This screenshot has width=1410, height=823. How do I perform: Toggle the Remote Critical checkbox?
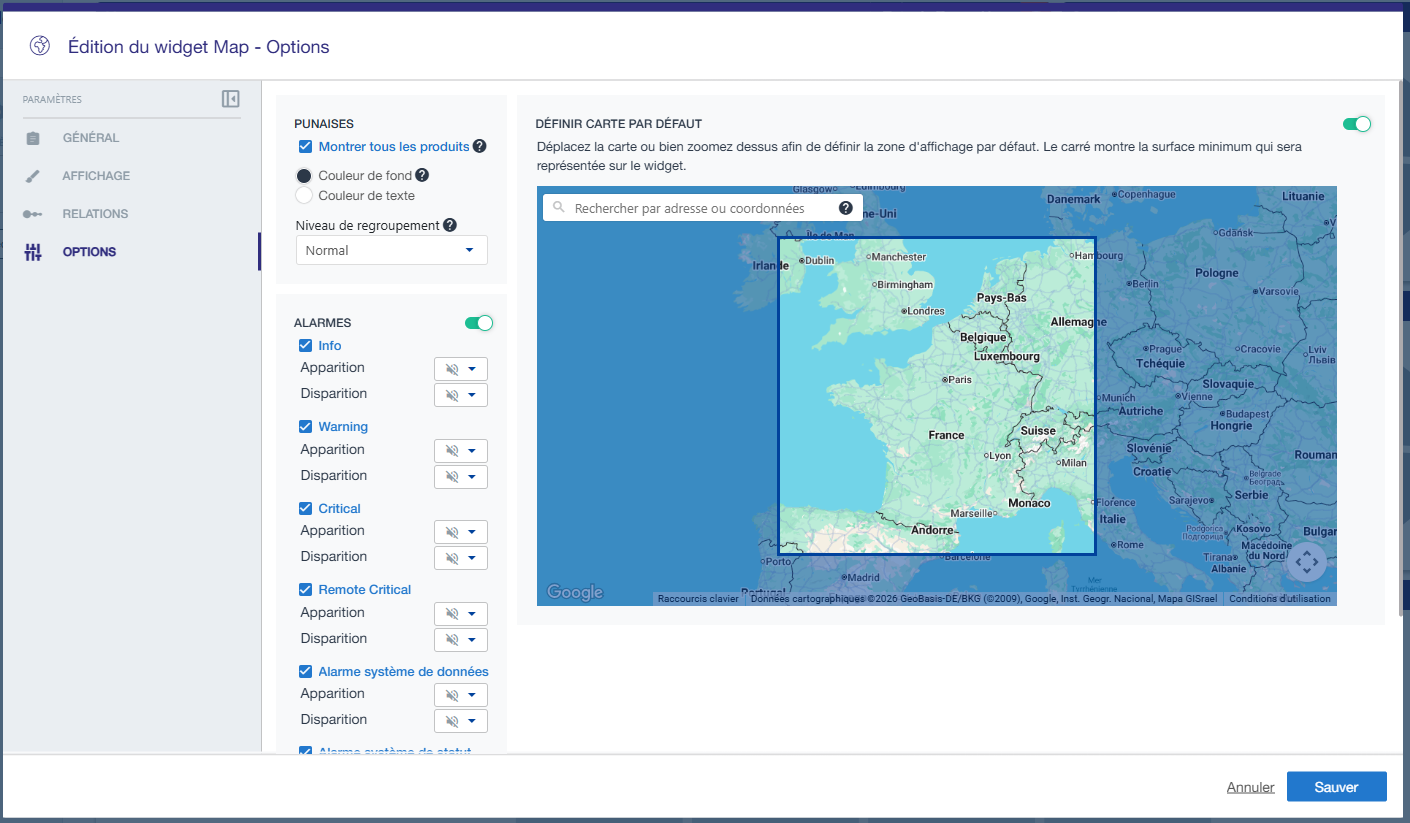306,590
